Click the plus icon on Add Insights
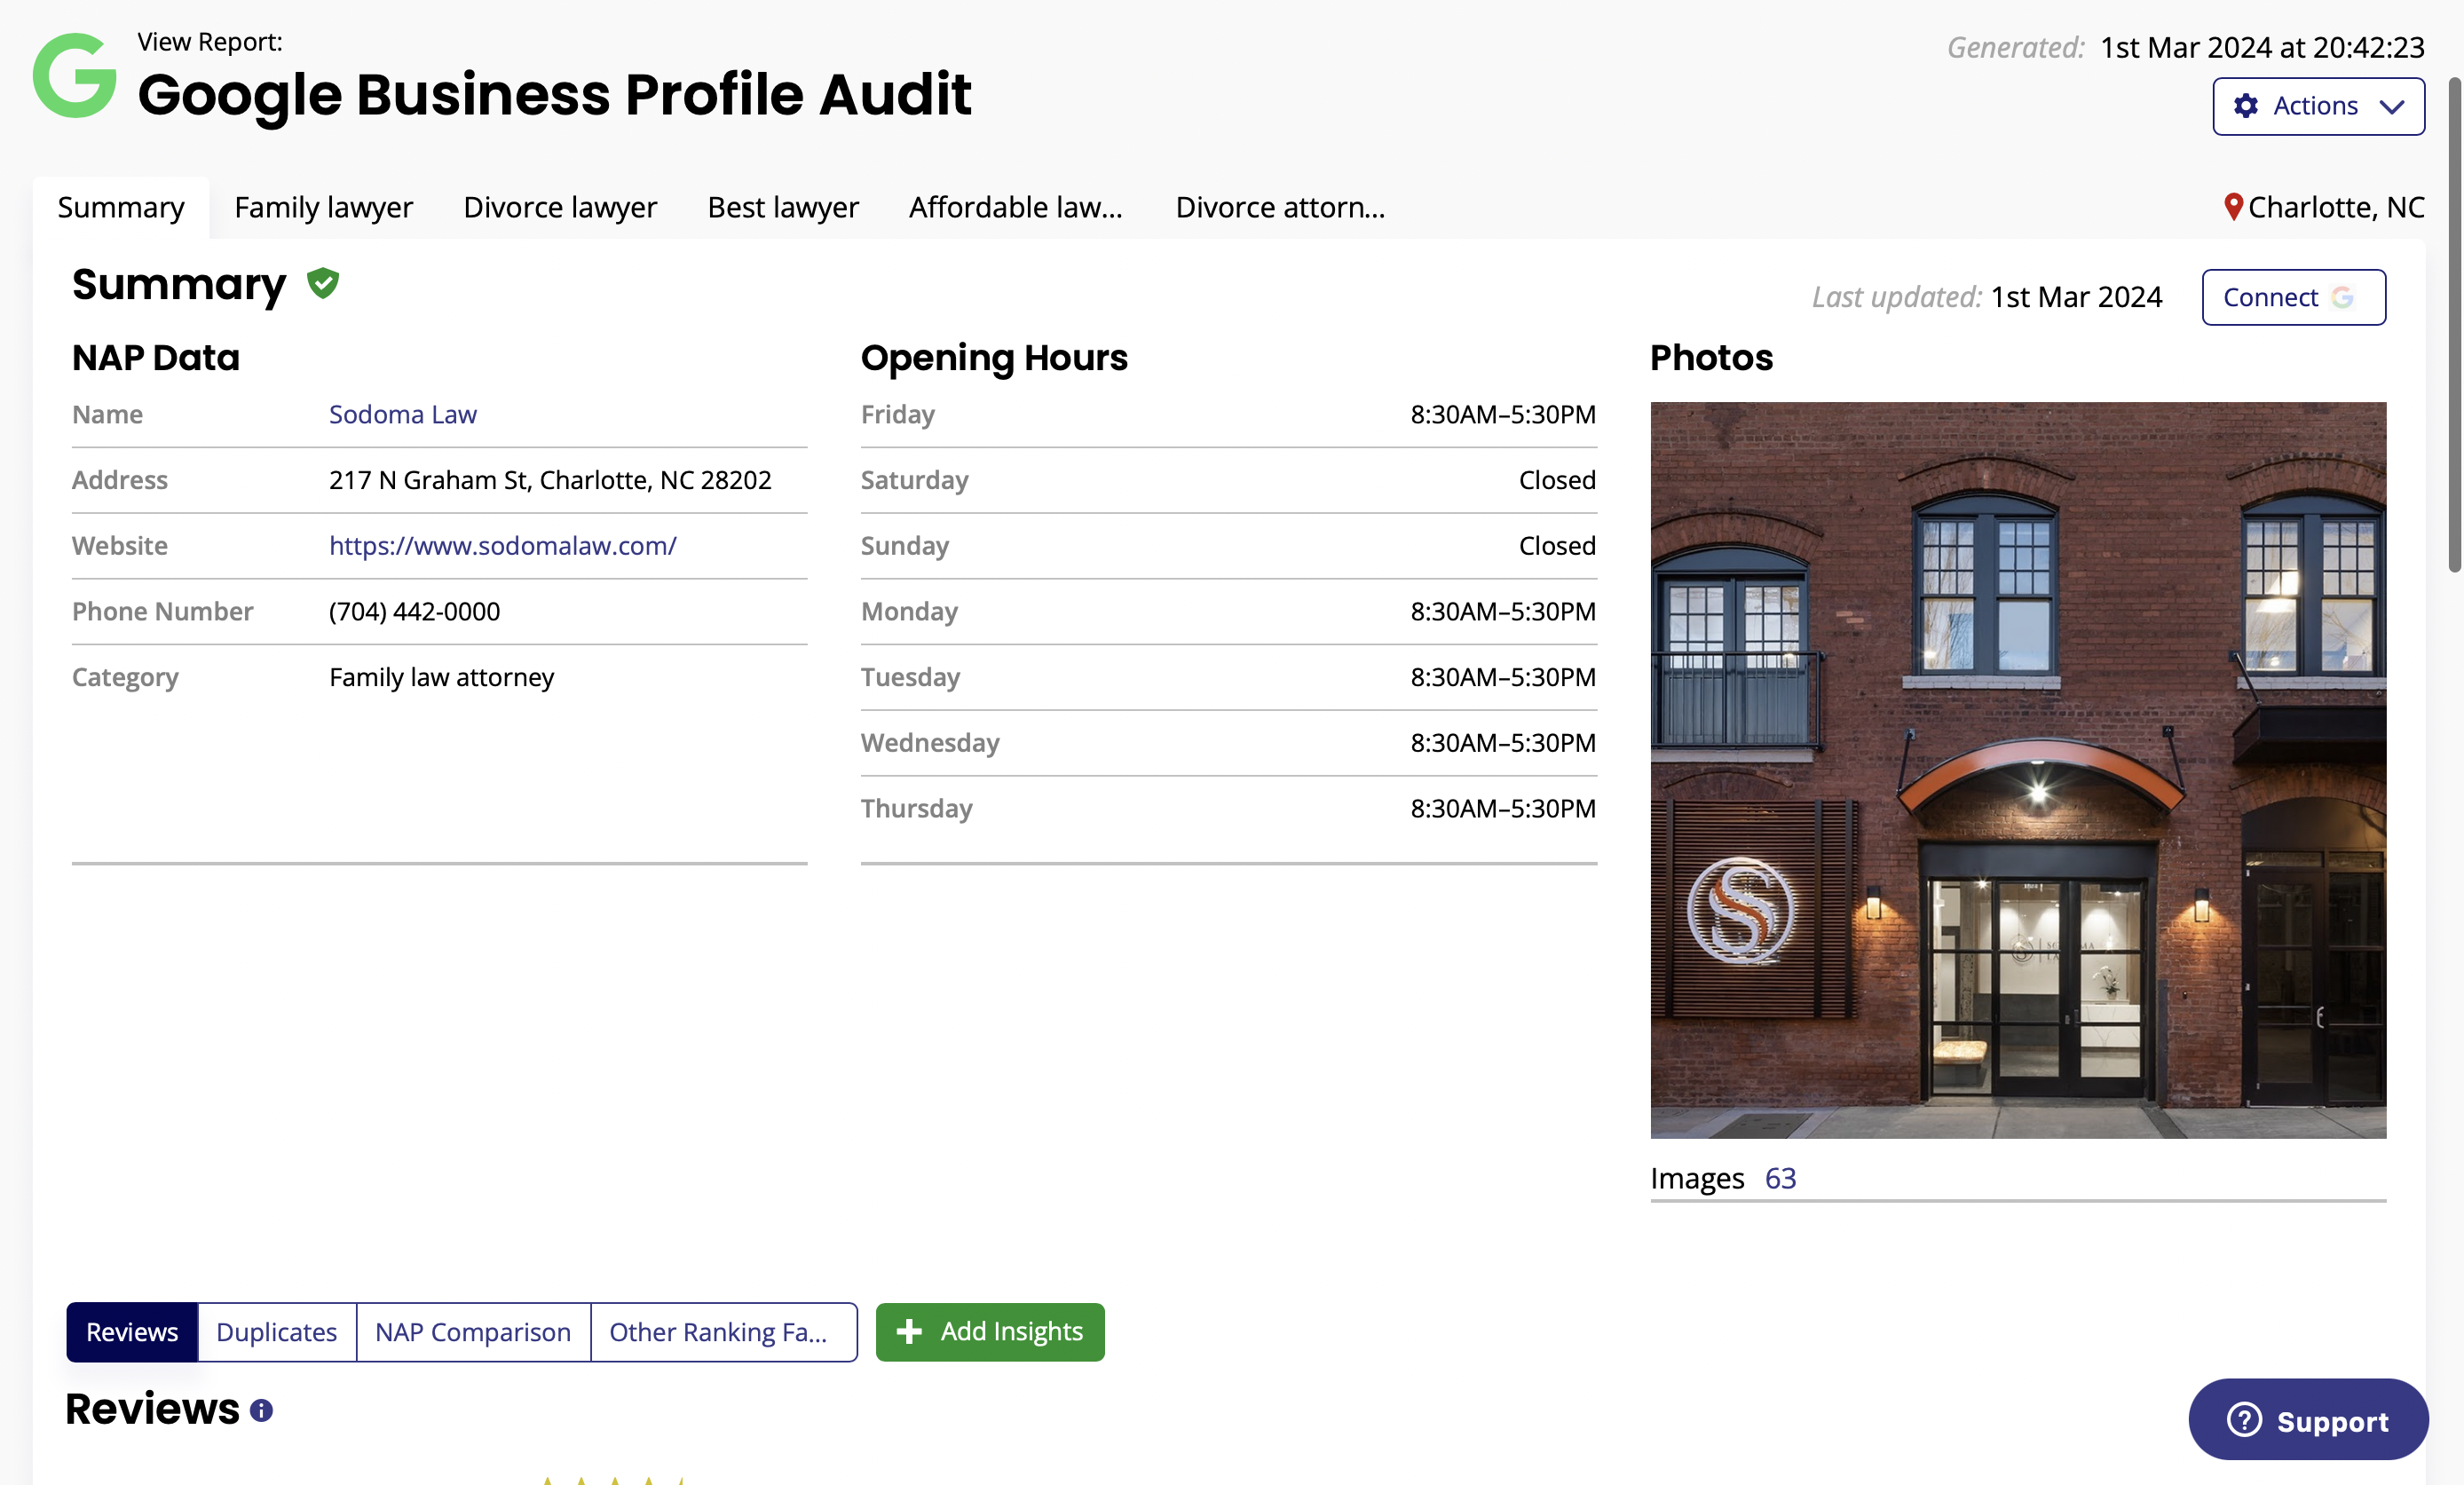 908,1331
